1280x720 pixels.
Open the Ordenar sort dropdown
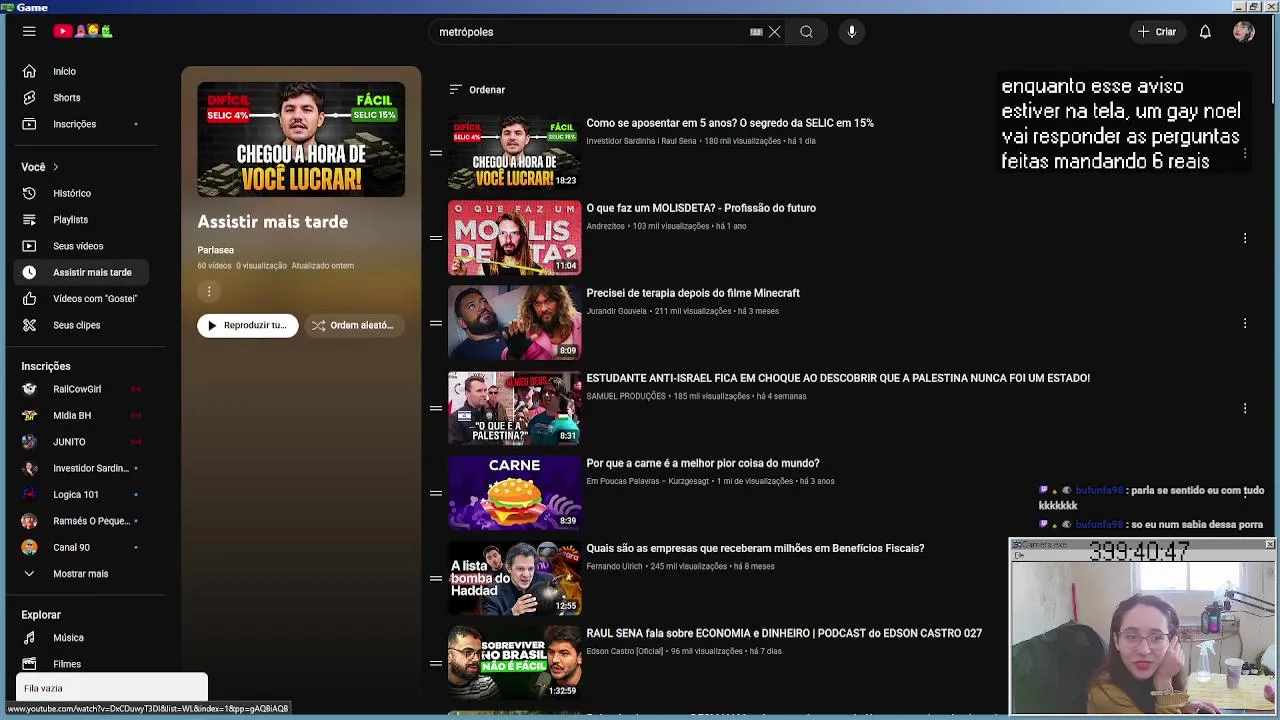pos(477,90)
